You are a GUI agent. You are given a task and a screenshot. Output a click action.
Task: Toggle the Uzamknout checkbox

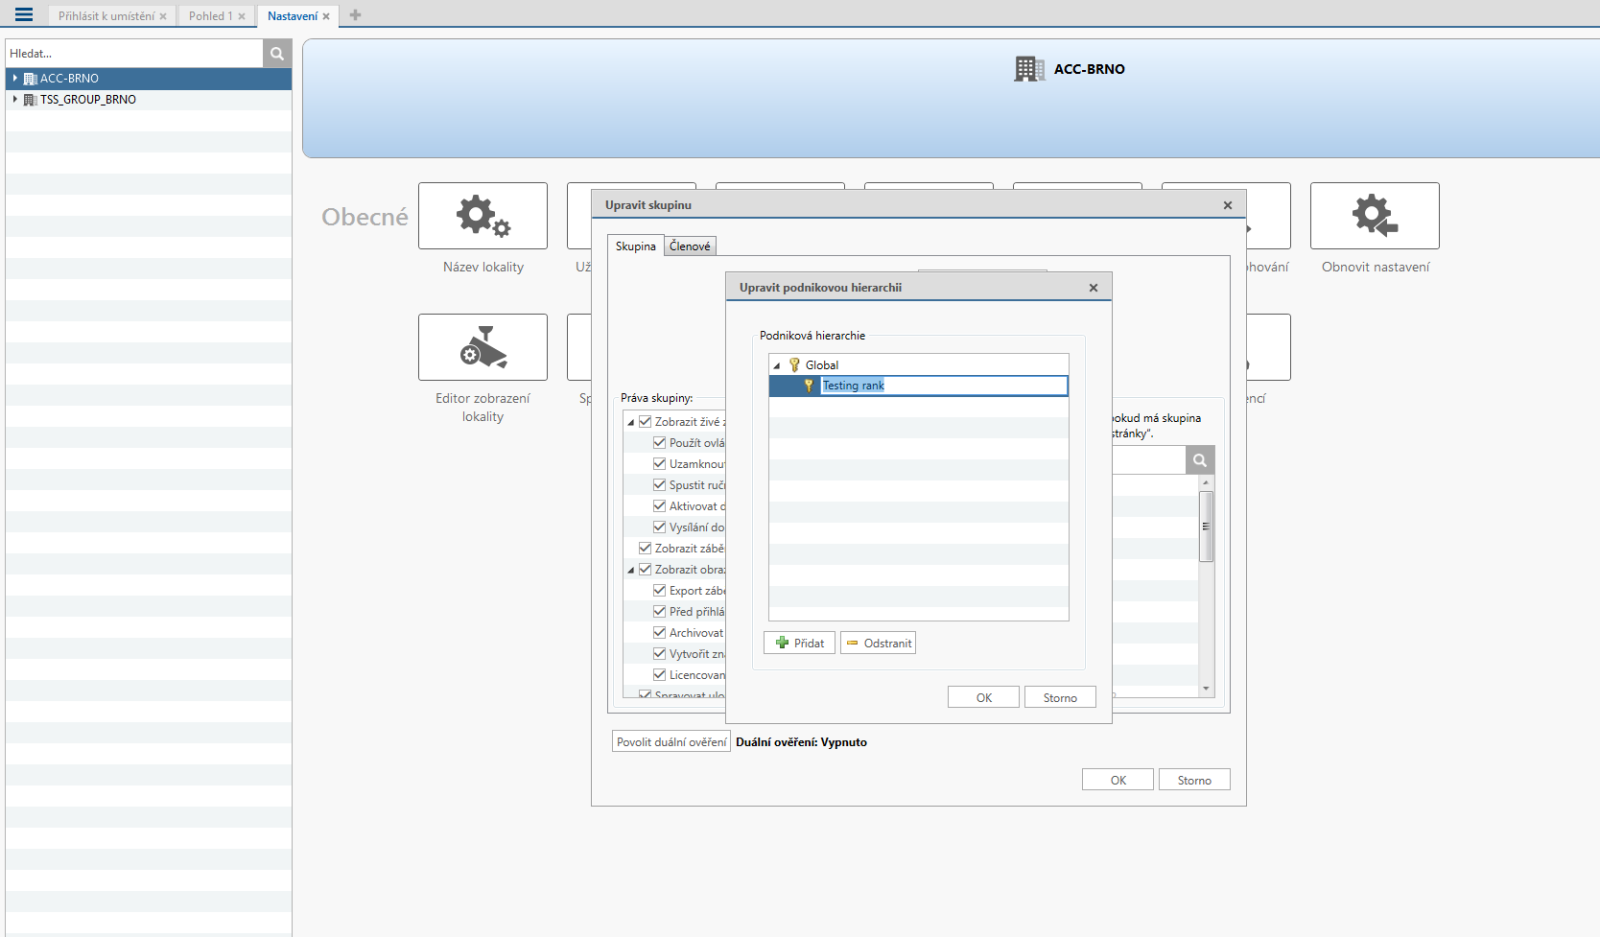pos(659,464)
